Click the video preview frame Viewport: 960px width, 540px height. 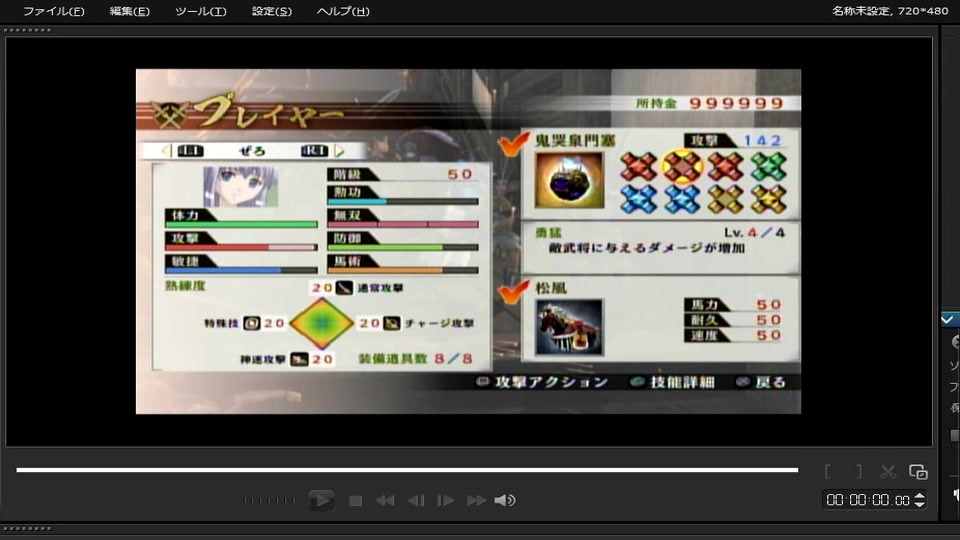(468, 241)
